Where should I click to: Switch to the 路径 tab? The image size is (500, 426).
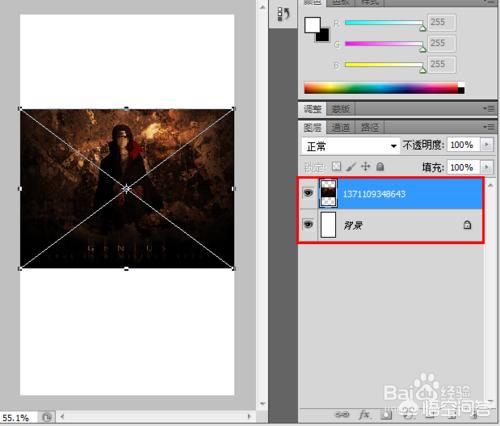tap(369, 127)
